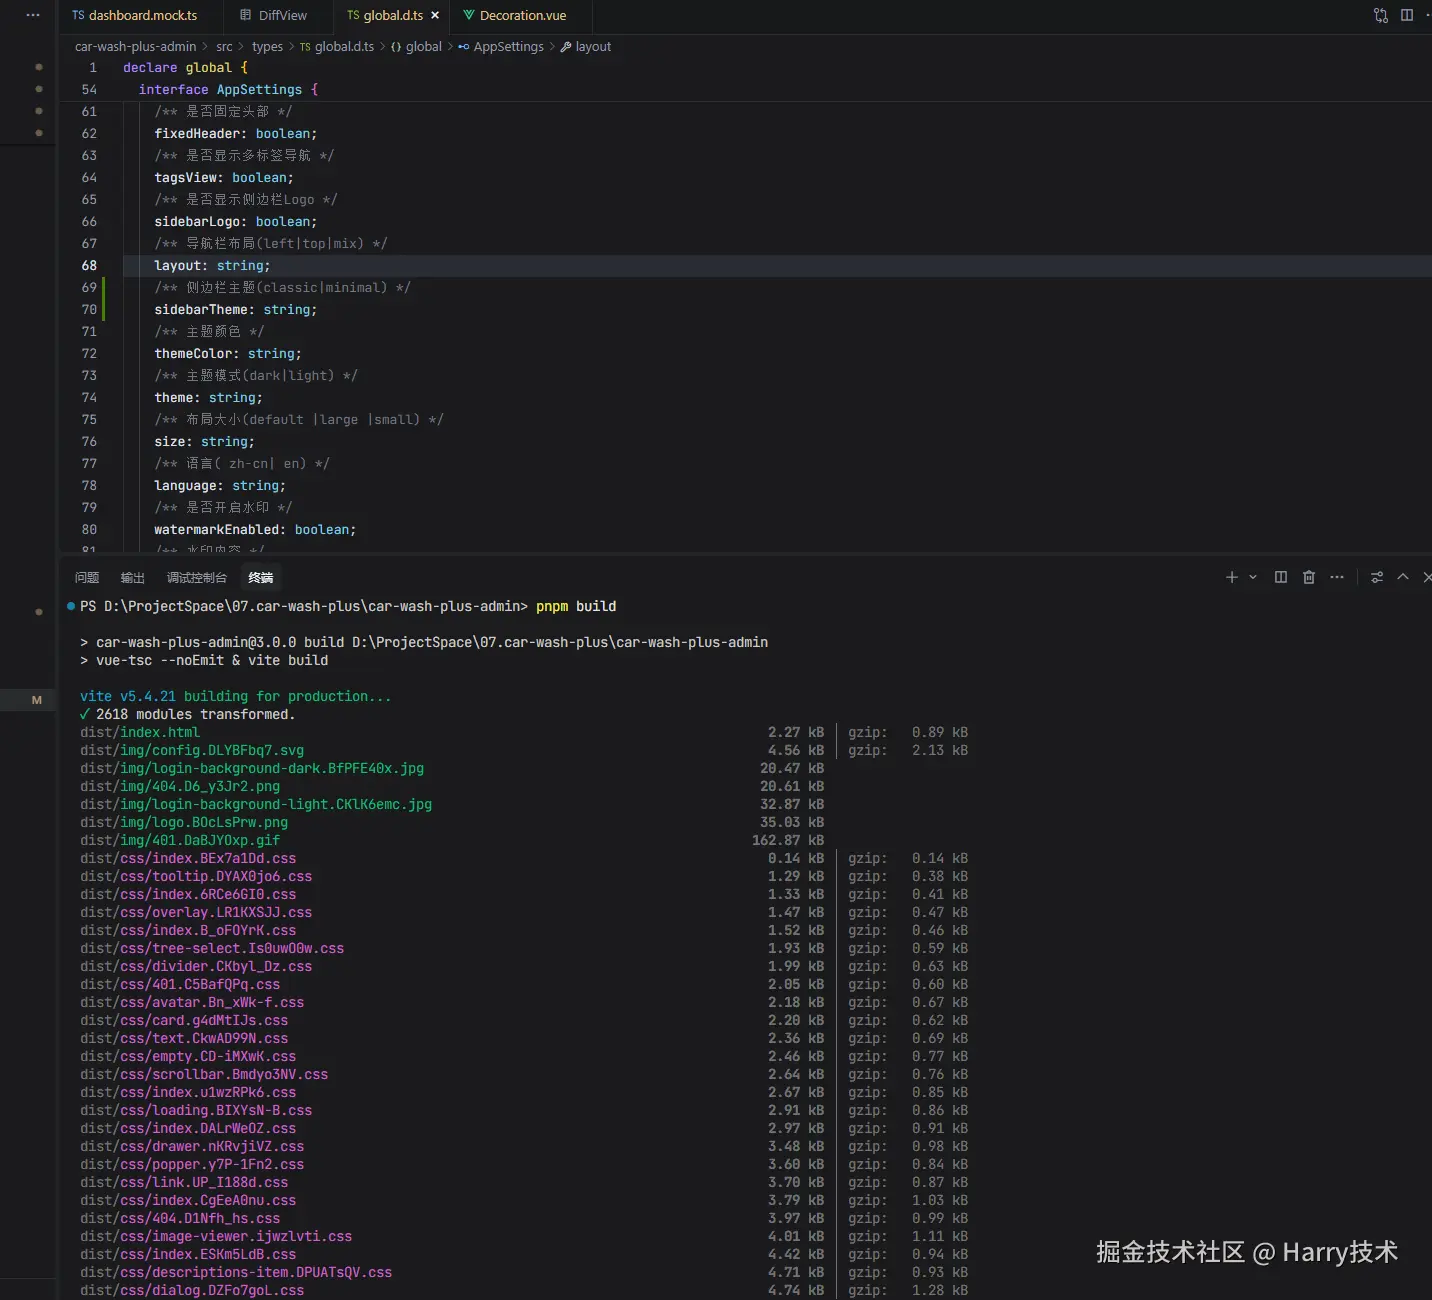Click the 'themeColor: string;' code line

click(228, 354)
